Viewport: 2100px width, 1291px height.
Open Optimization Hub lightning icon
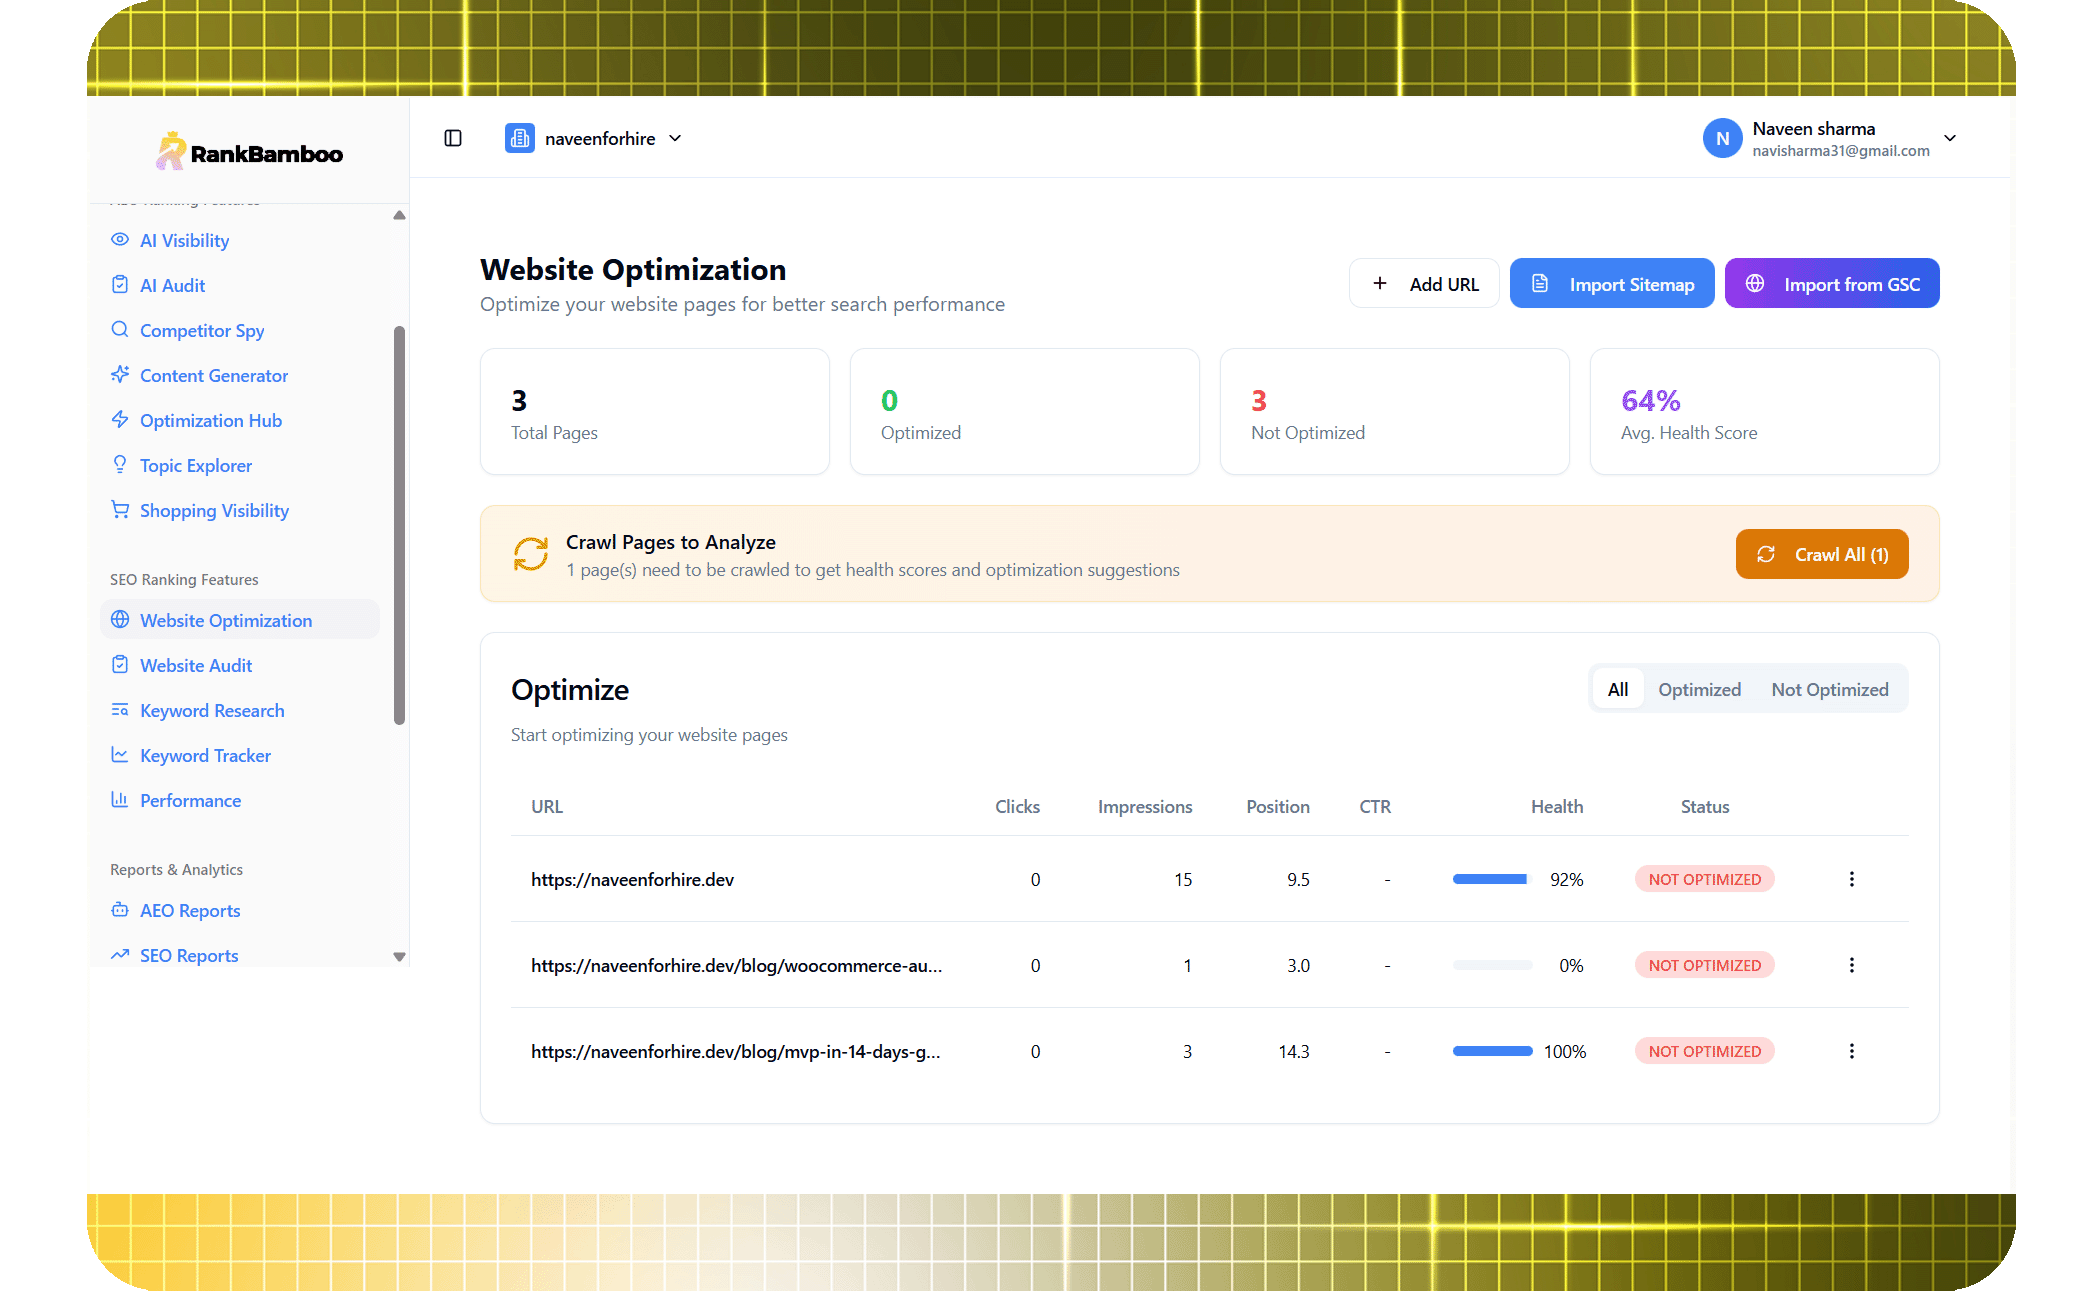point(120,420)
